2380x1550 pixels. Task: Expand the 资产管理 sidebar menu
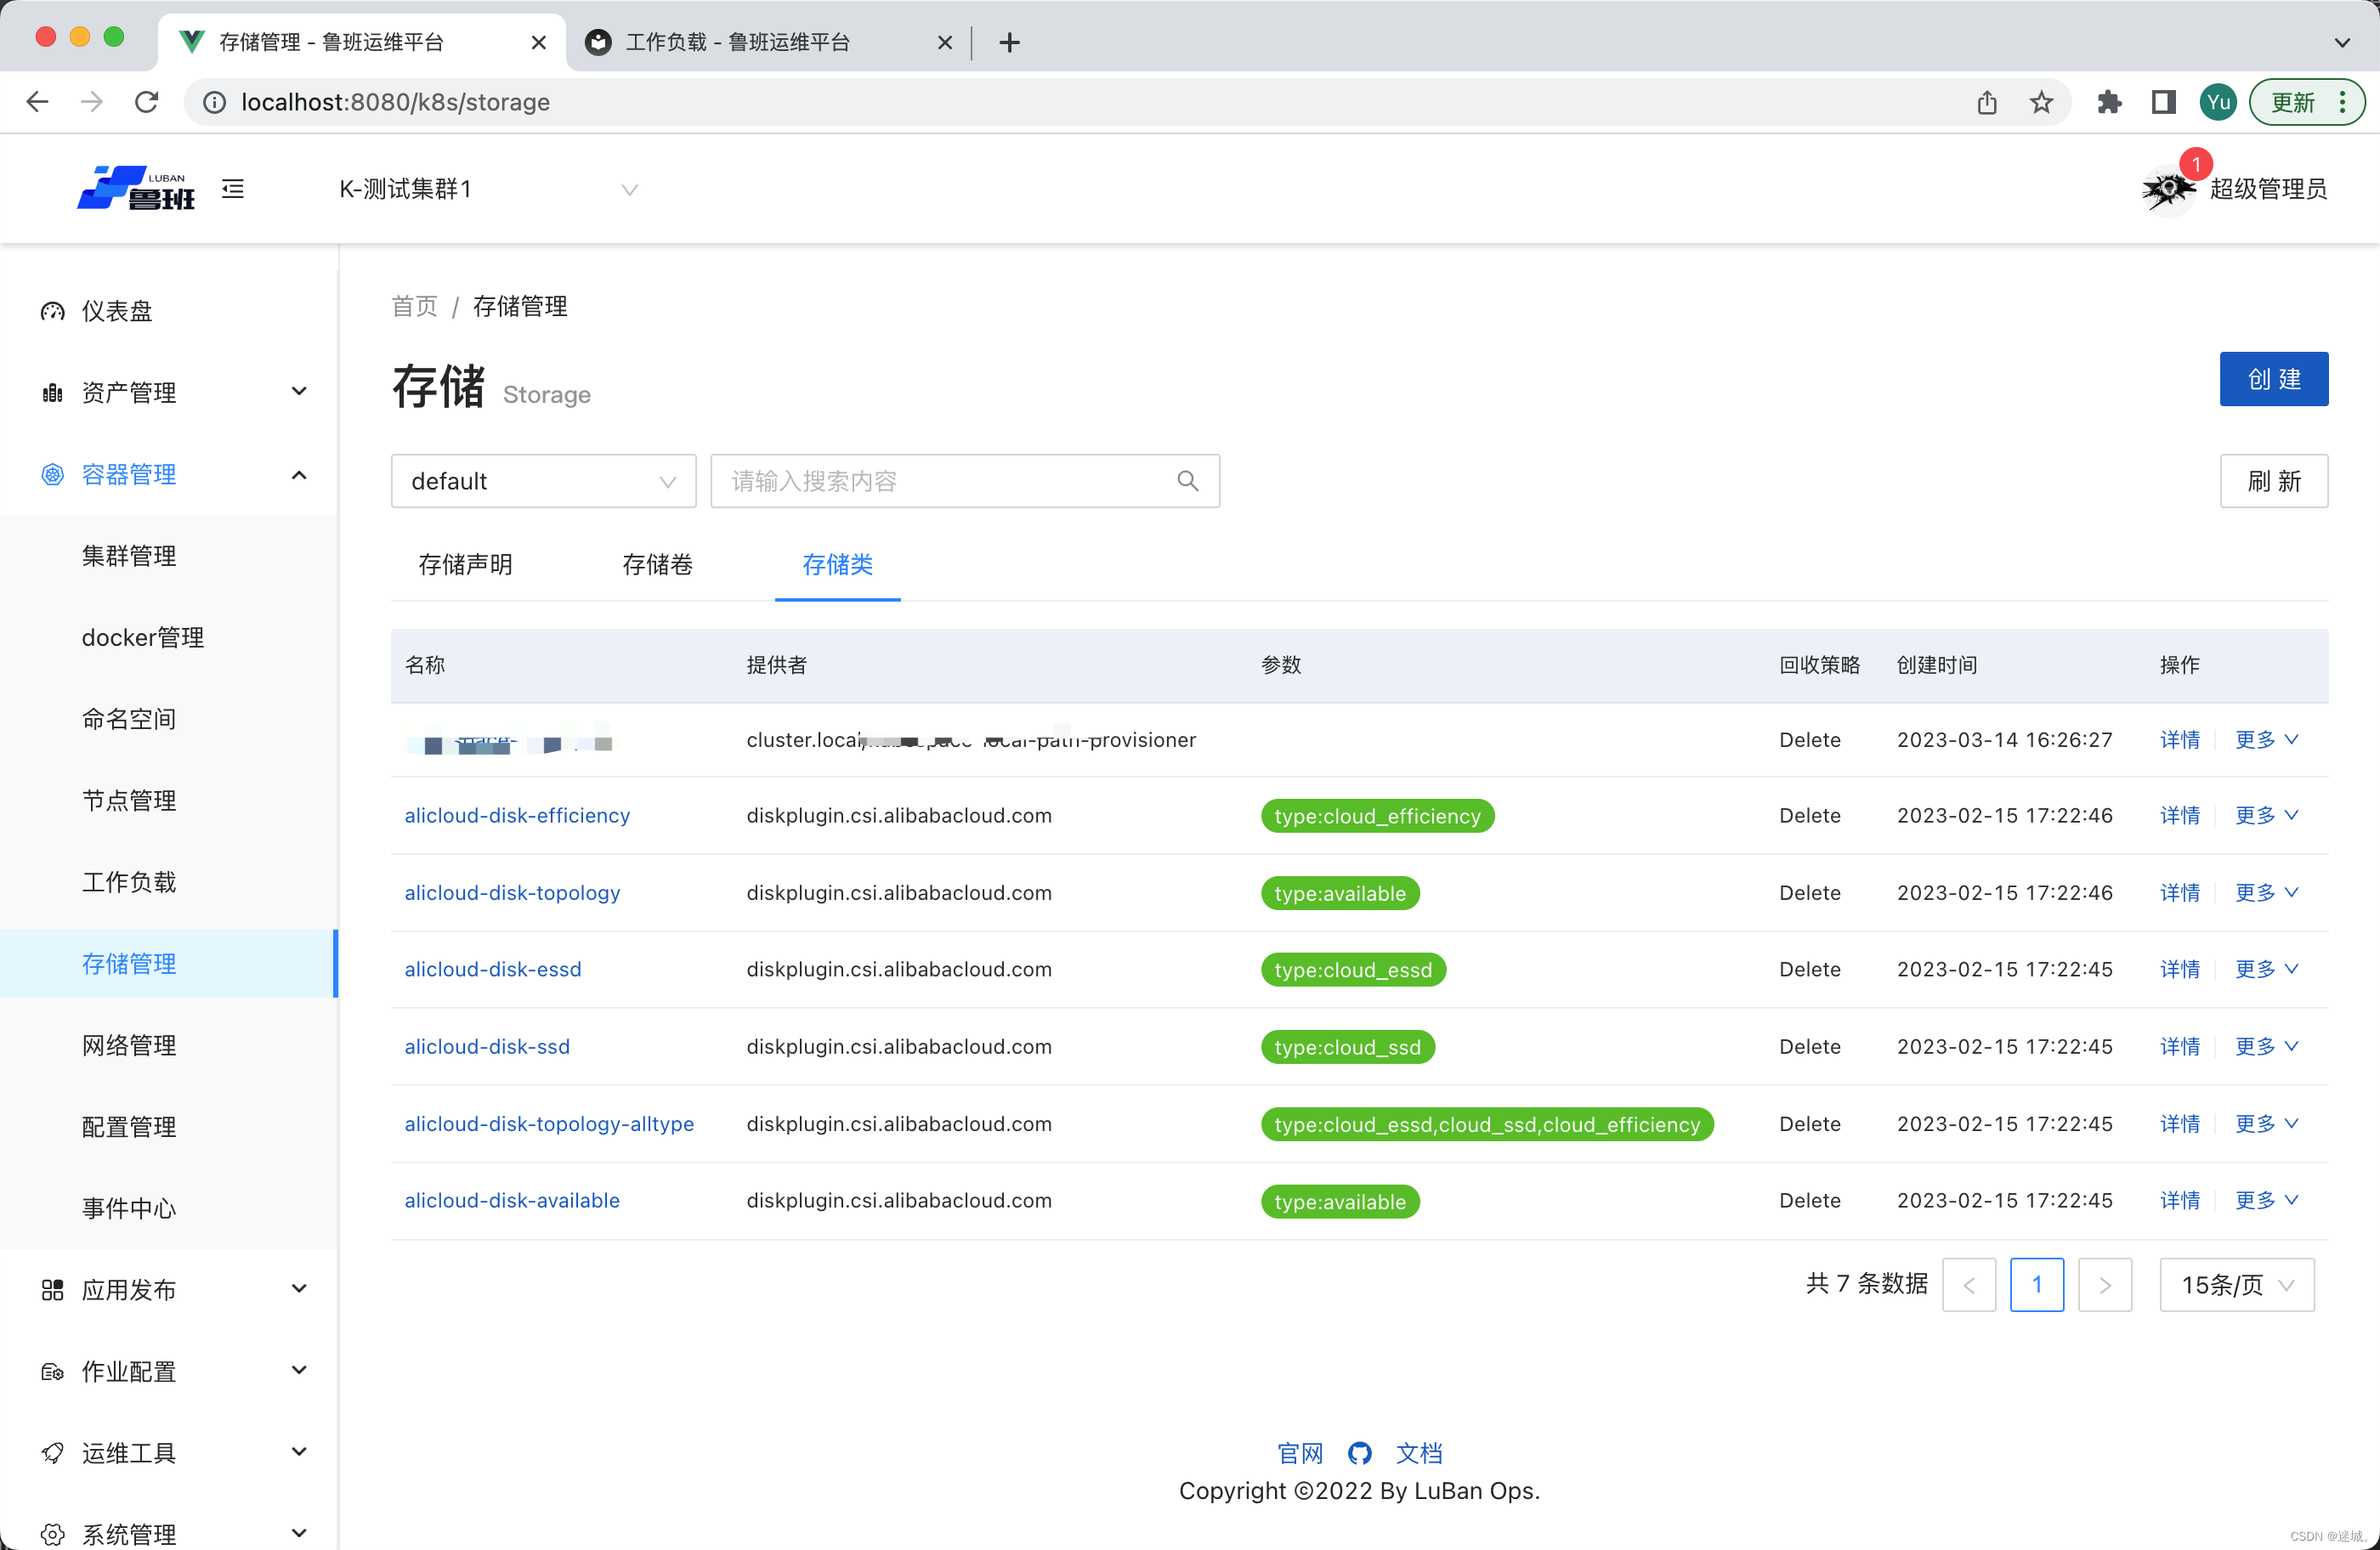coord(168,393)
